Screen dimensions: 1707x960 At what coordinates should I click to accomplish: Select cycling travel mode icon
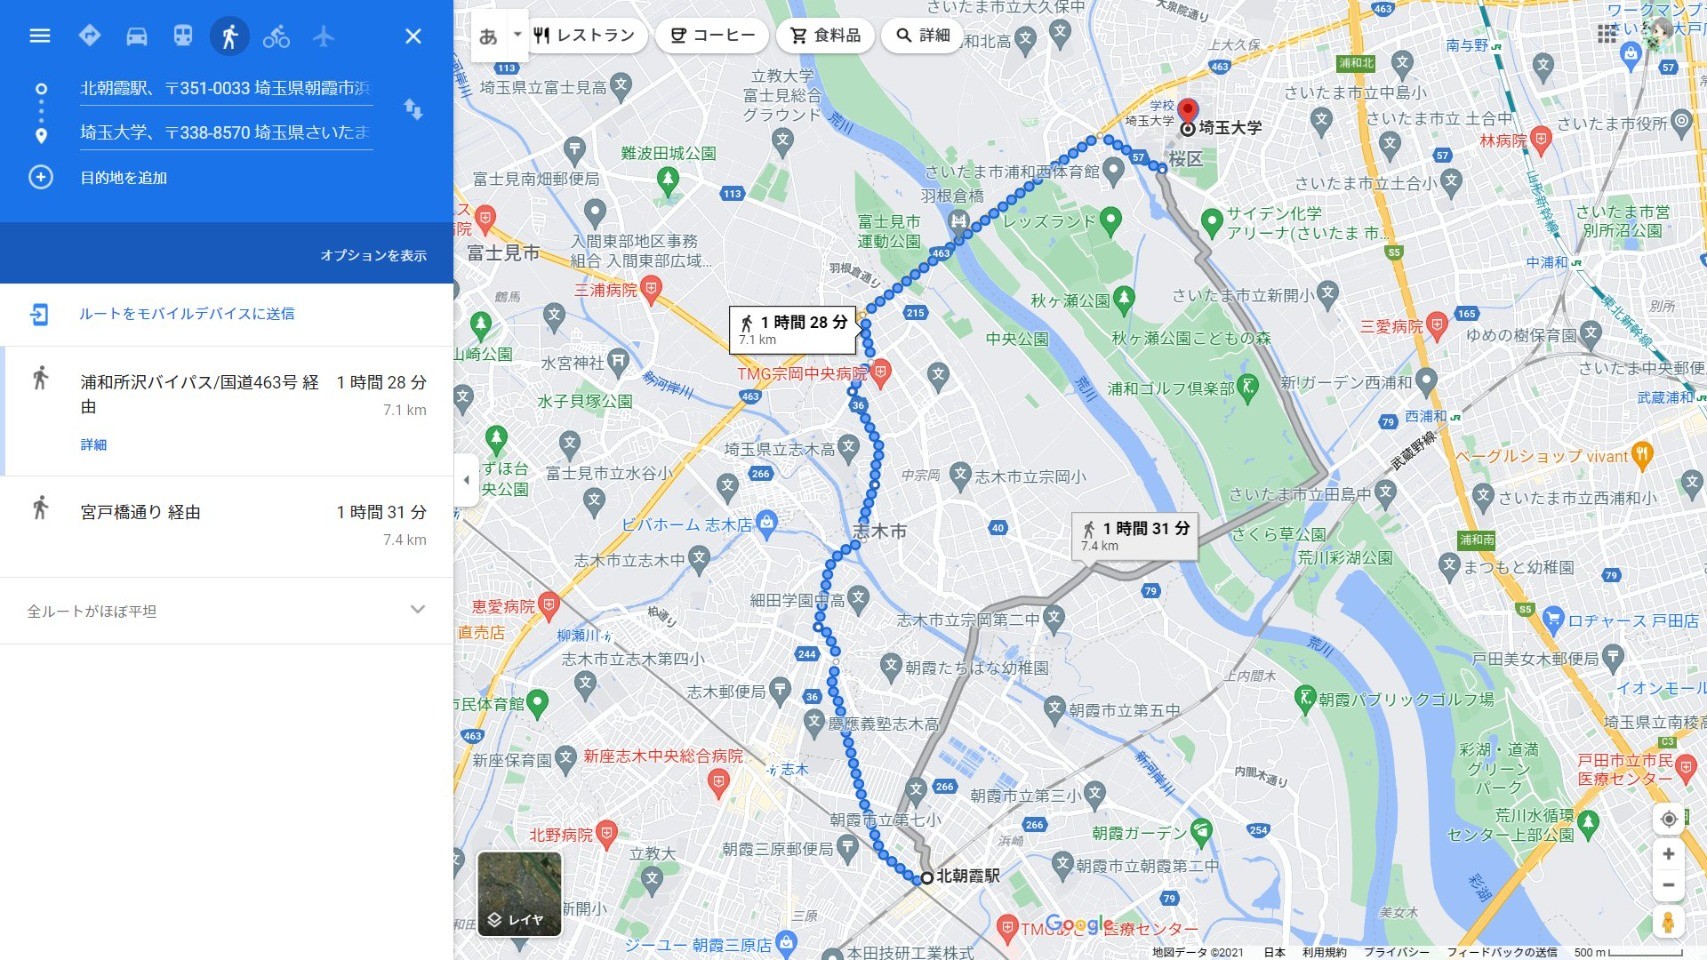276,36
